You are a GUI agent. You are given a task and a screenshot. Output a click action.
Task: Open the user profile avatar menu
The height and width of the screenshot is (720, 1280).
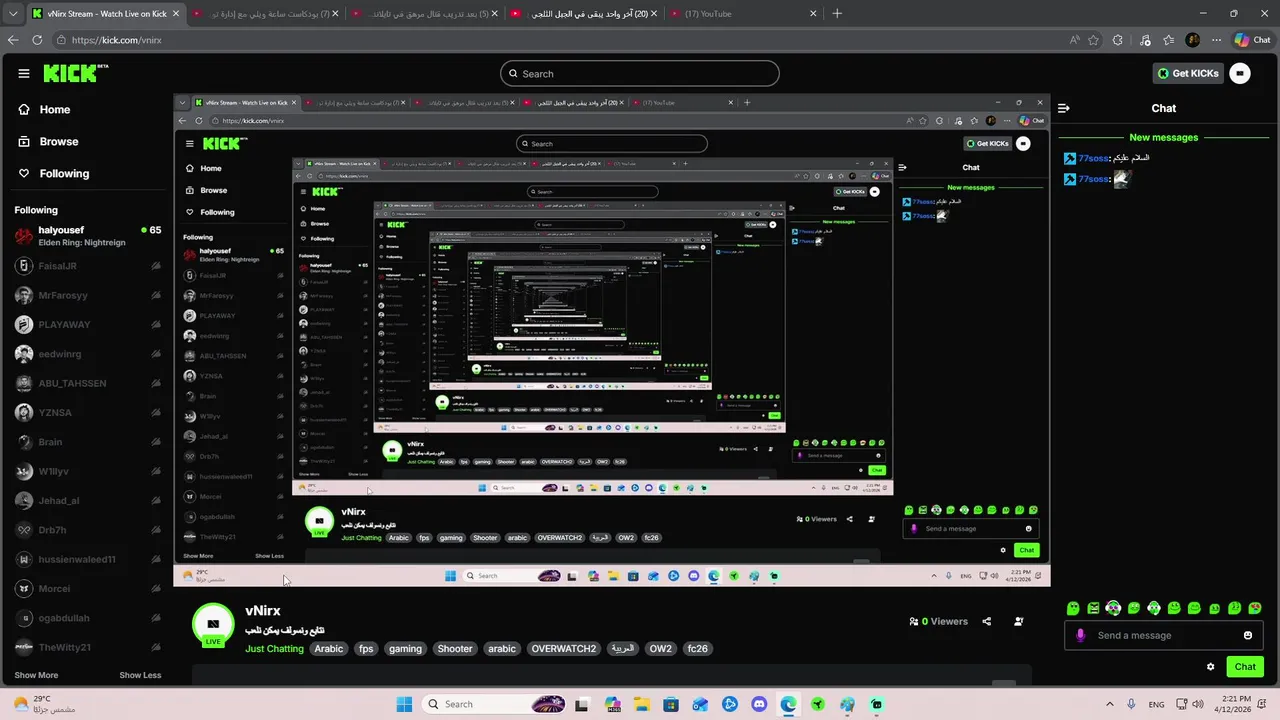coord(1240,73)
